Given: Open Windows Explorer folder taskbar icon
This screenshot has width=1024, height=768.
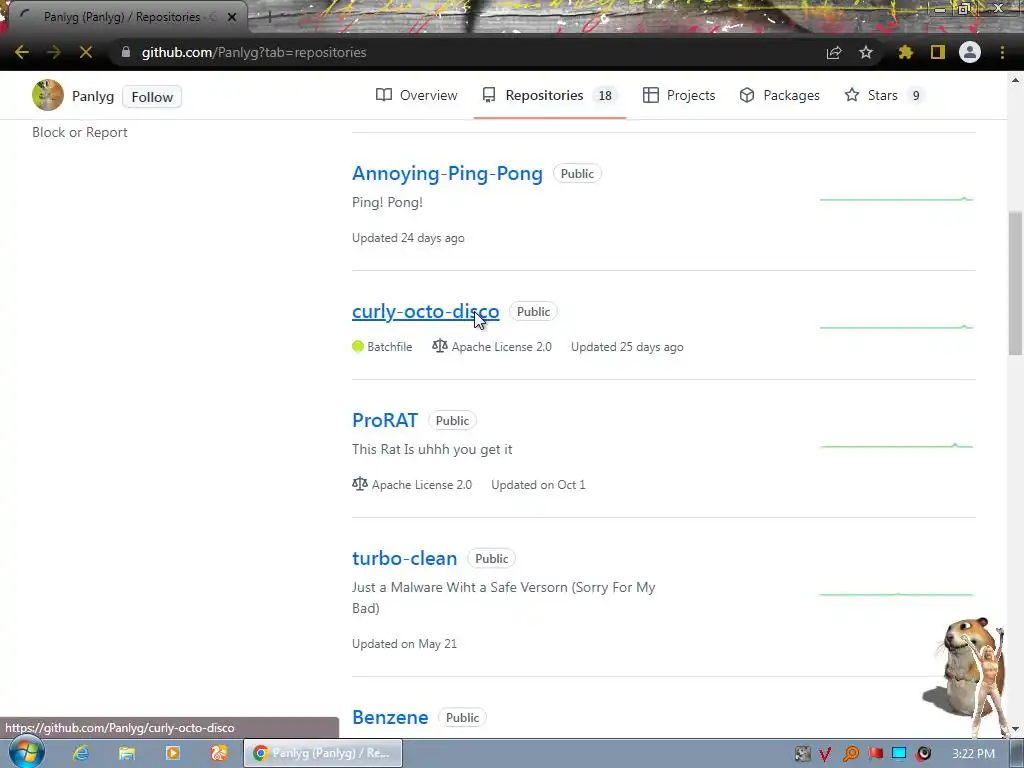Looking at the screenshot, I should tap(127, 753).
